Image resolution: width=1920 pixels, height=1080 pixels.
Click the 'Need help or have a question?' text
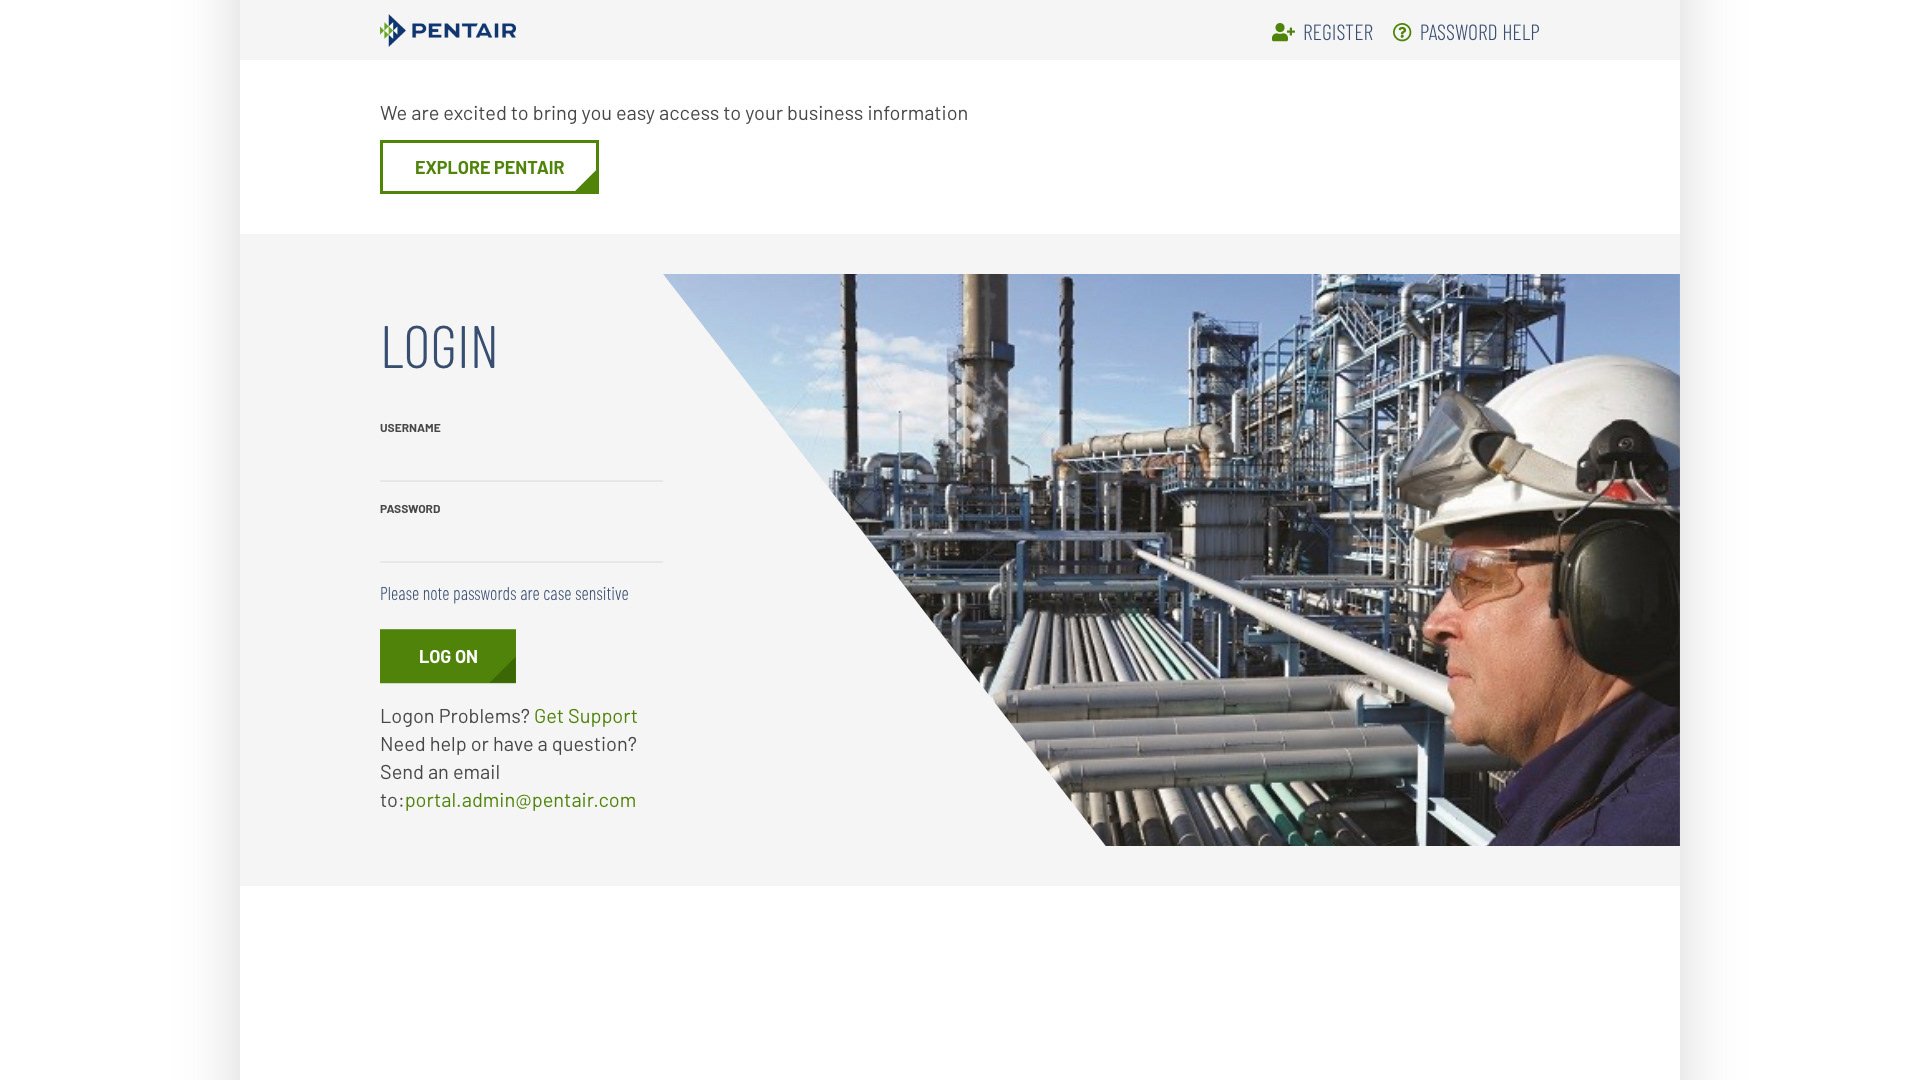point(508,744)
